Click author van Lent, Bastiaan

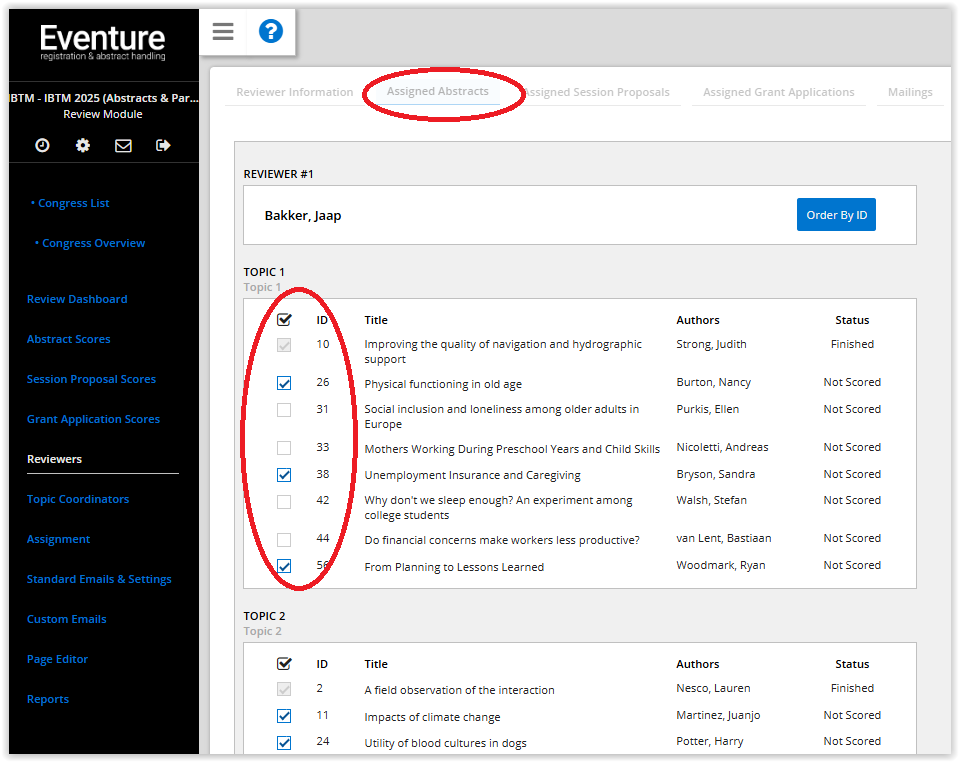click(x=724, y=538)
